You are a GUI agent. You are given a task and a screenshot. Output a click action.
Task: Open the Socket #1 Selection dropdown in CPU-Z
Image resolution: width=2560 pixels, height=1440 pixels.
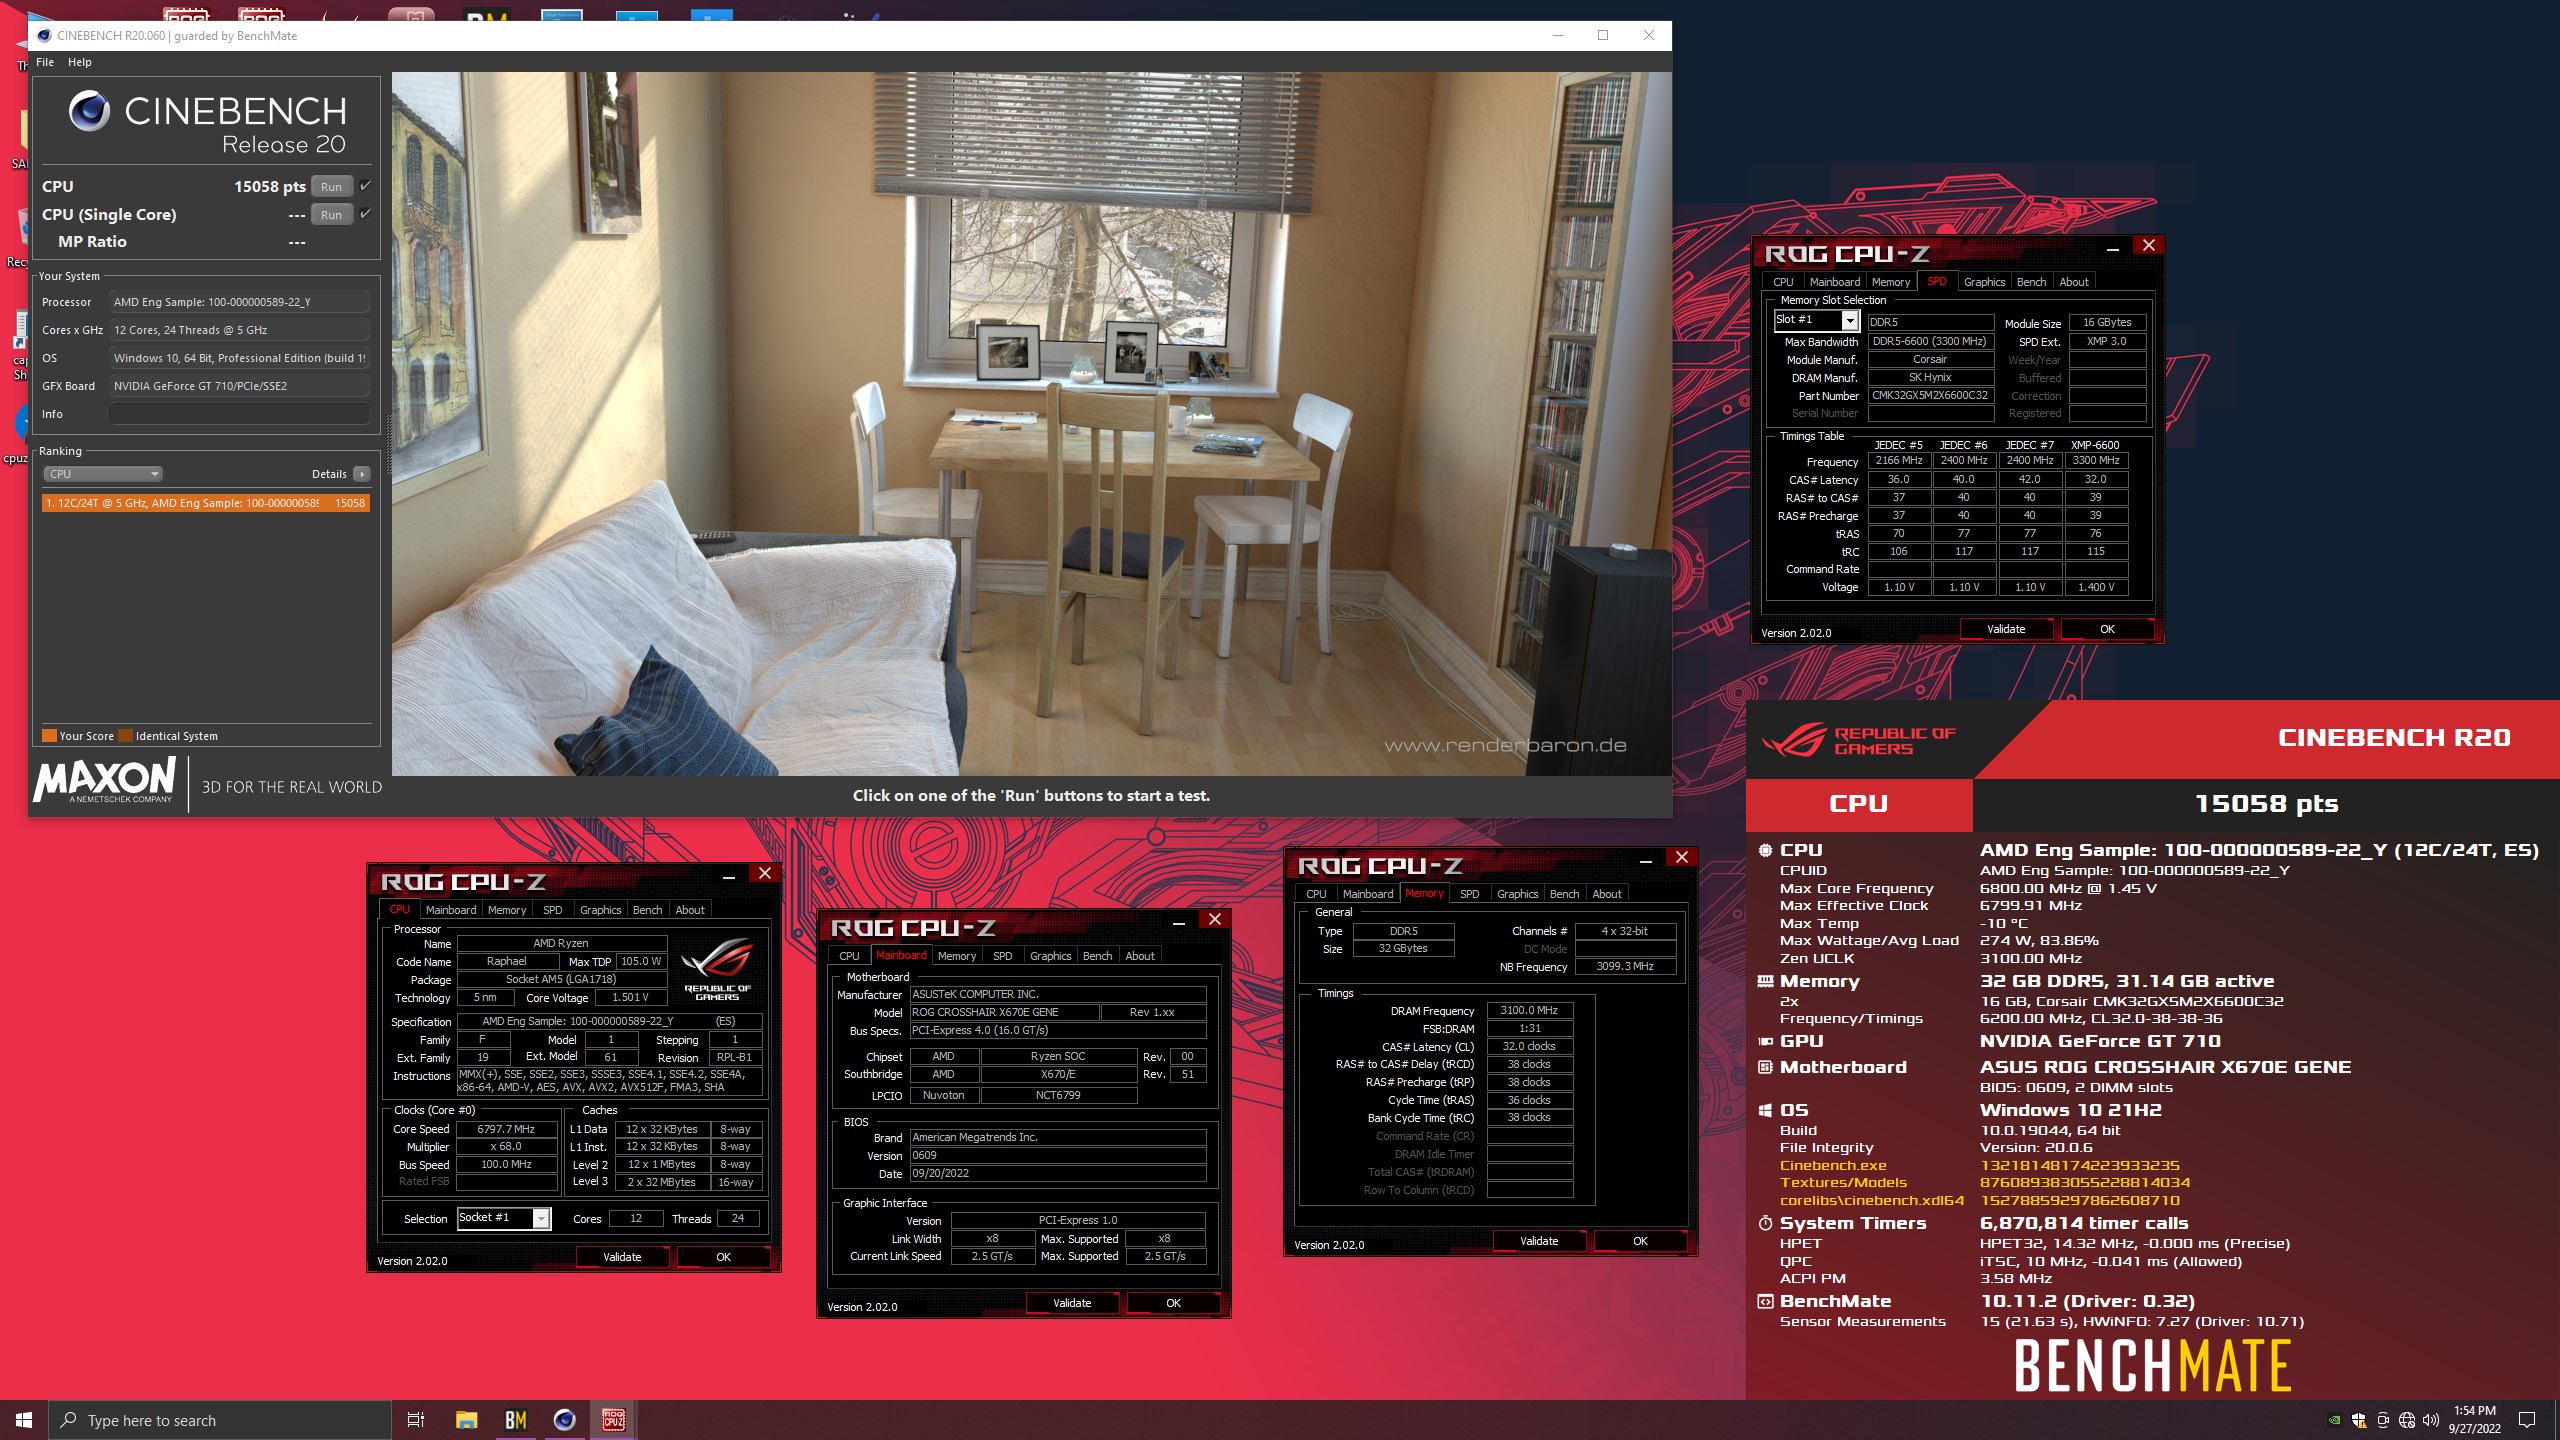click(x=541, y=1218)
